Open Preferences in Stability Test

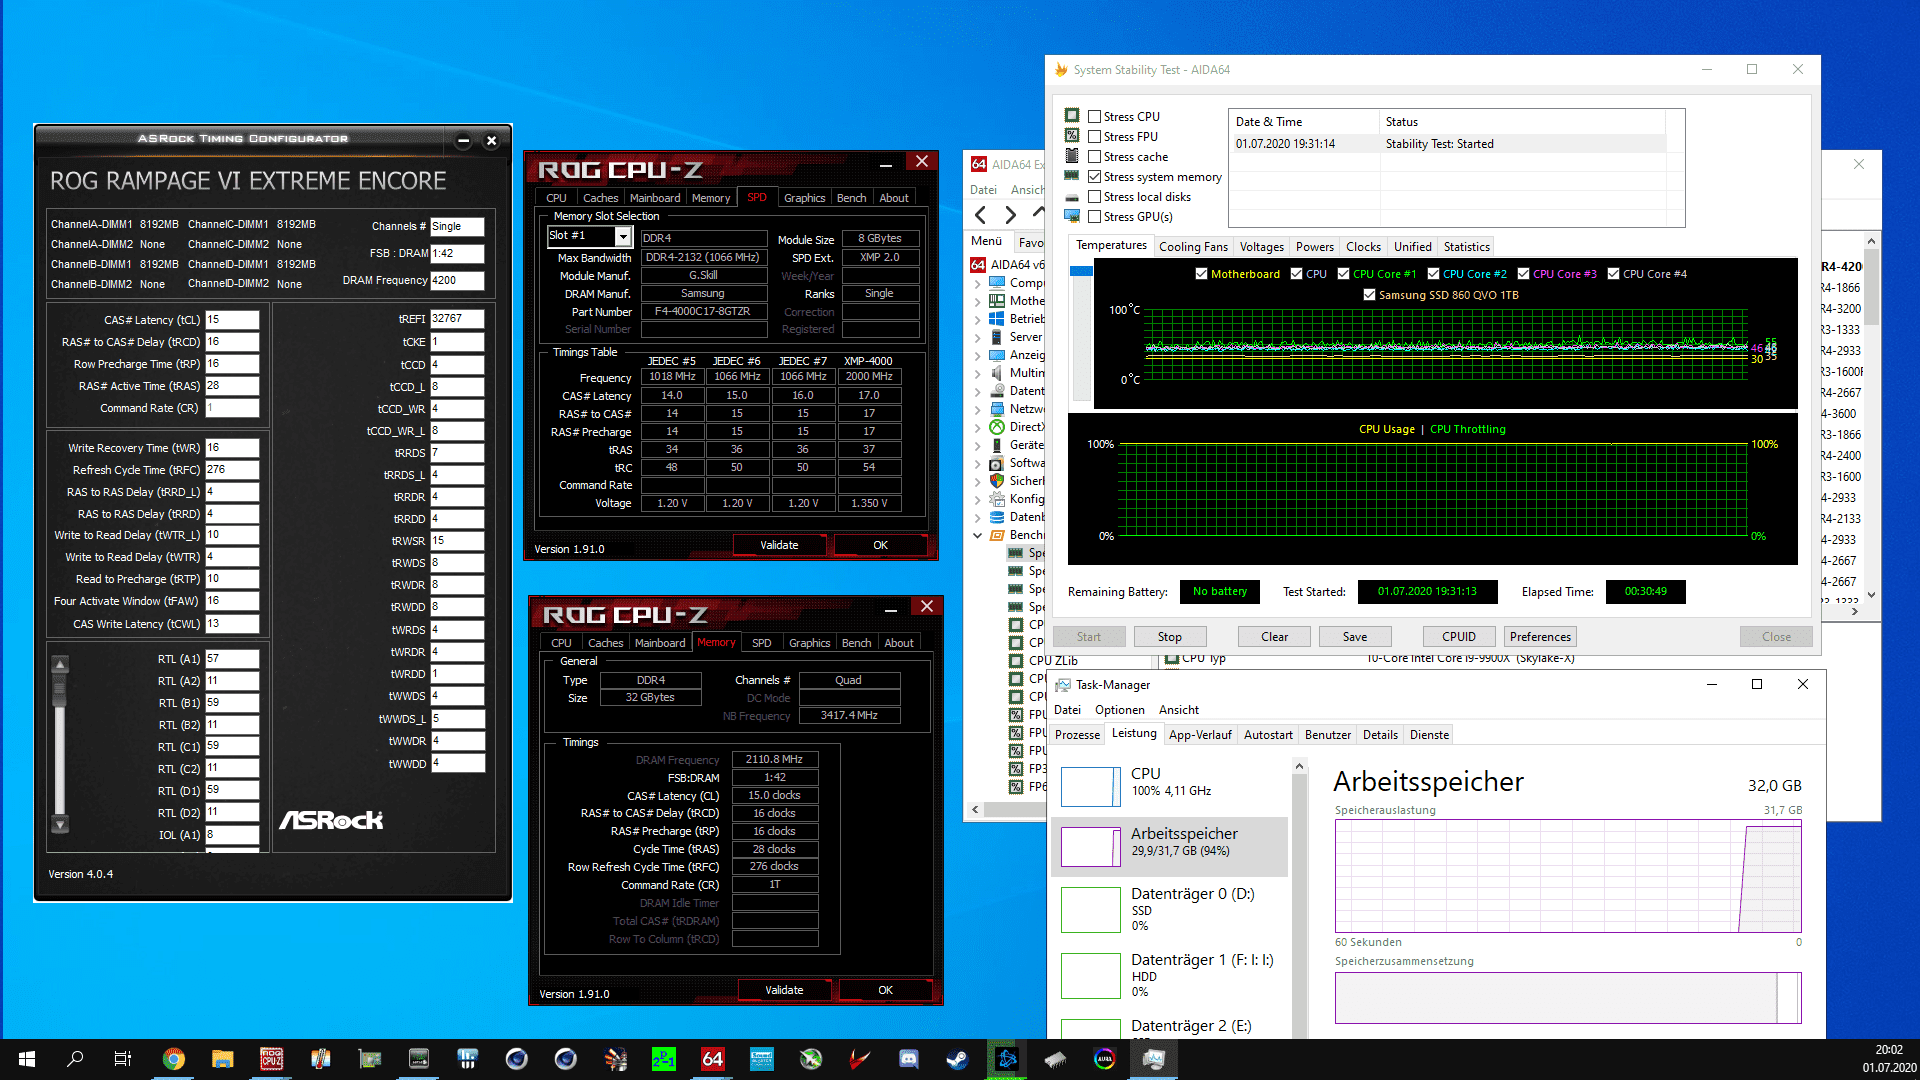pyautogui.click(x=1540, y=637)
